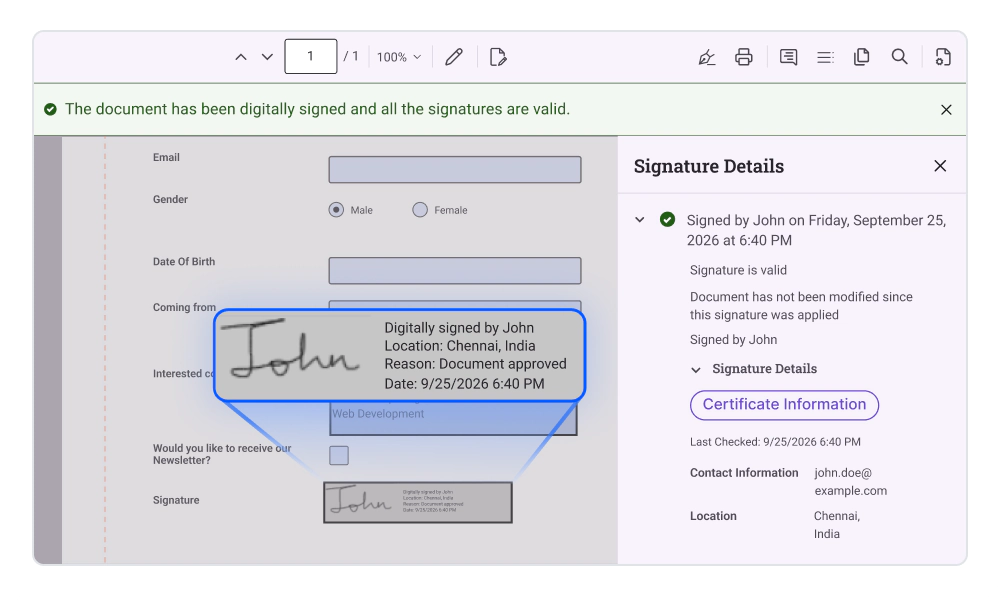Open the 100% zoom dropdown
The height and width of the screenshot is (600, 1000).
point(399,57)
